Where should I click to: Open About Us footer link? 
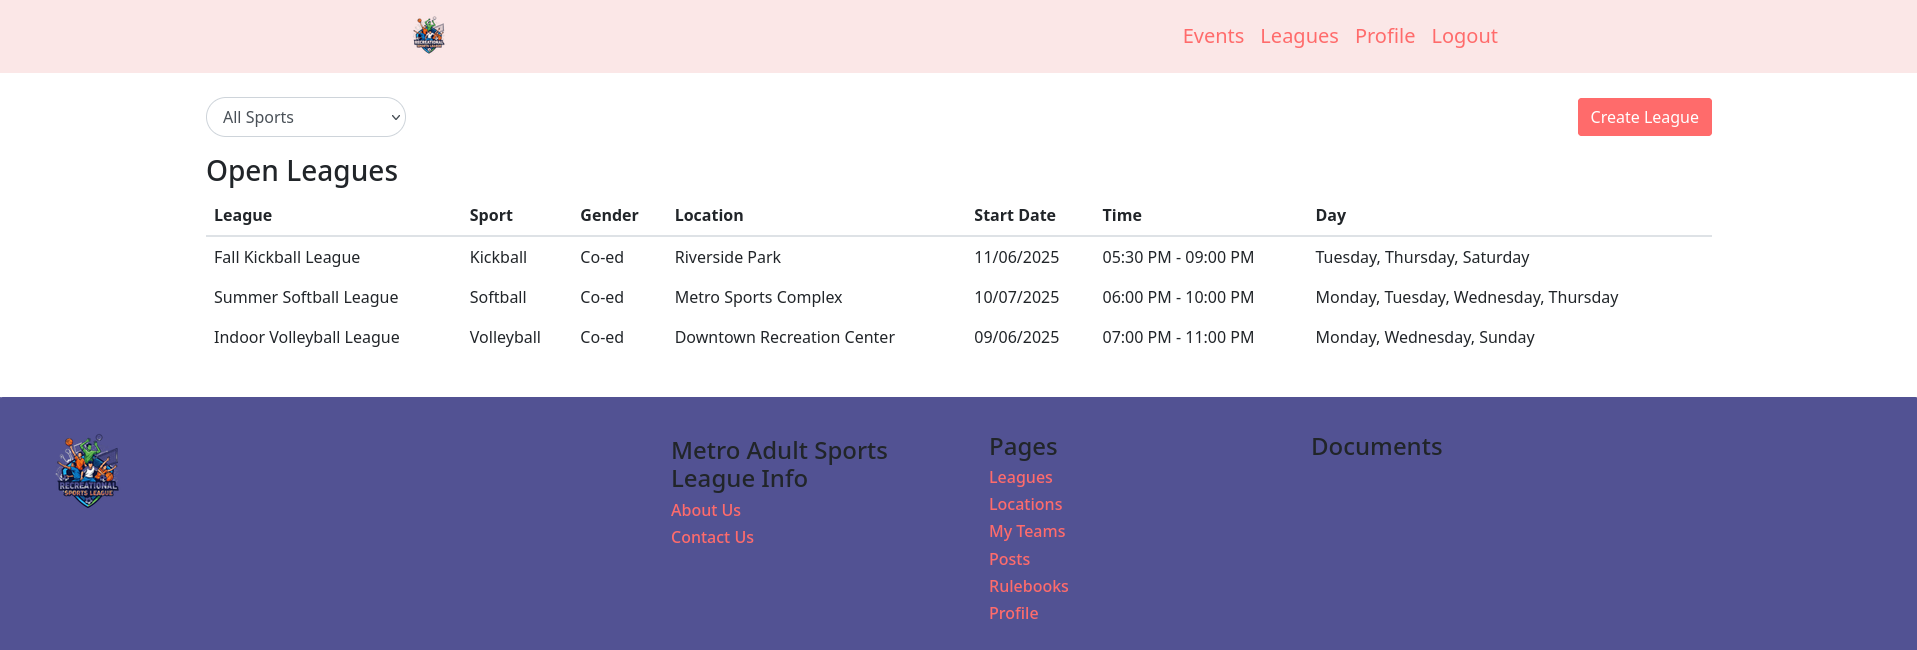tap(705, 510)
